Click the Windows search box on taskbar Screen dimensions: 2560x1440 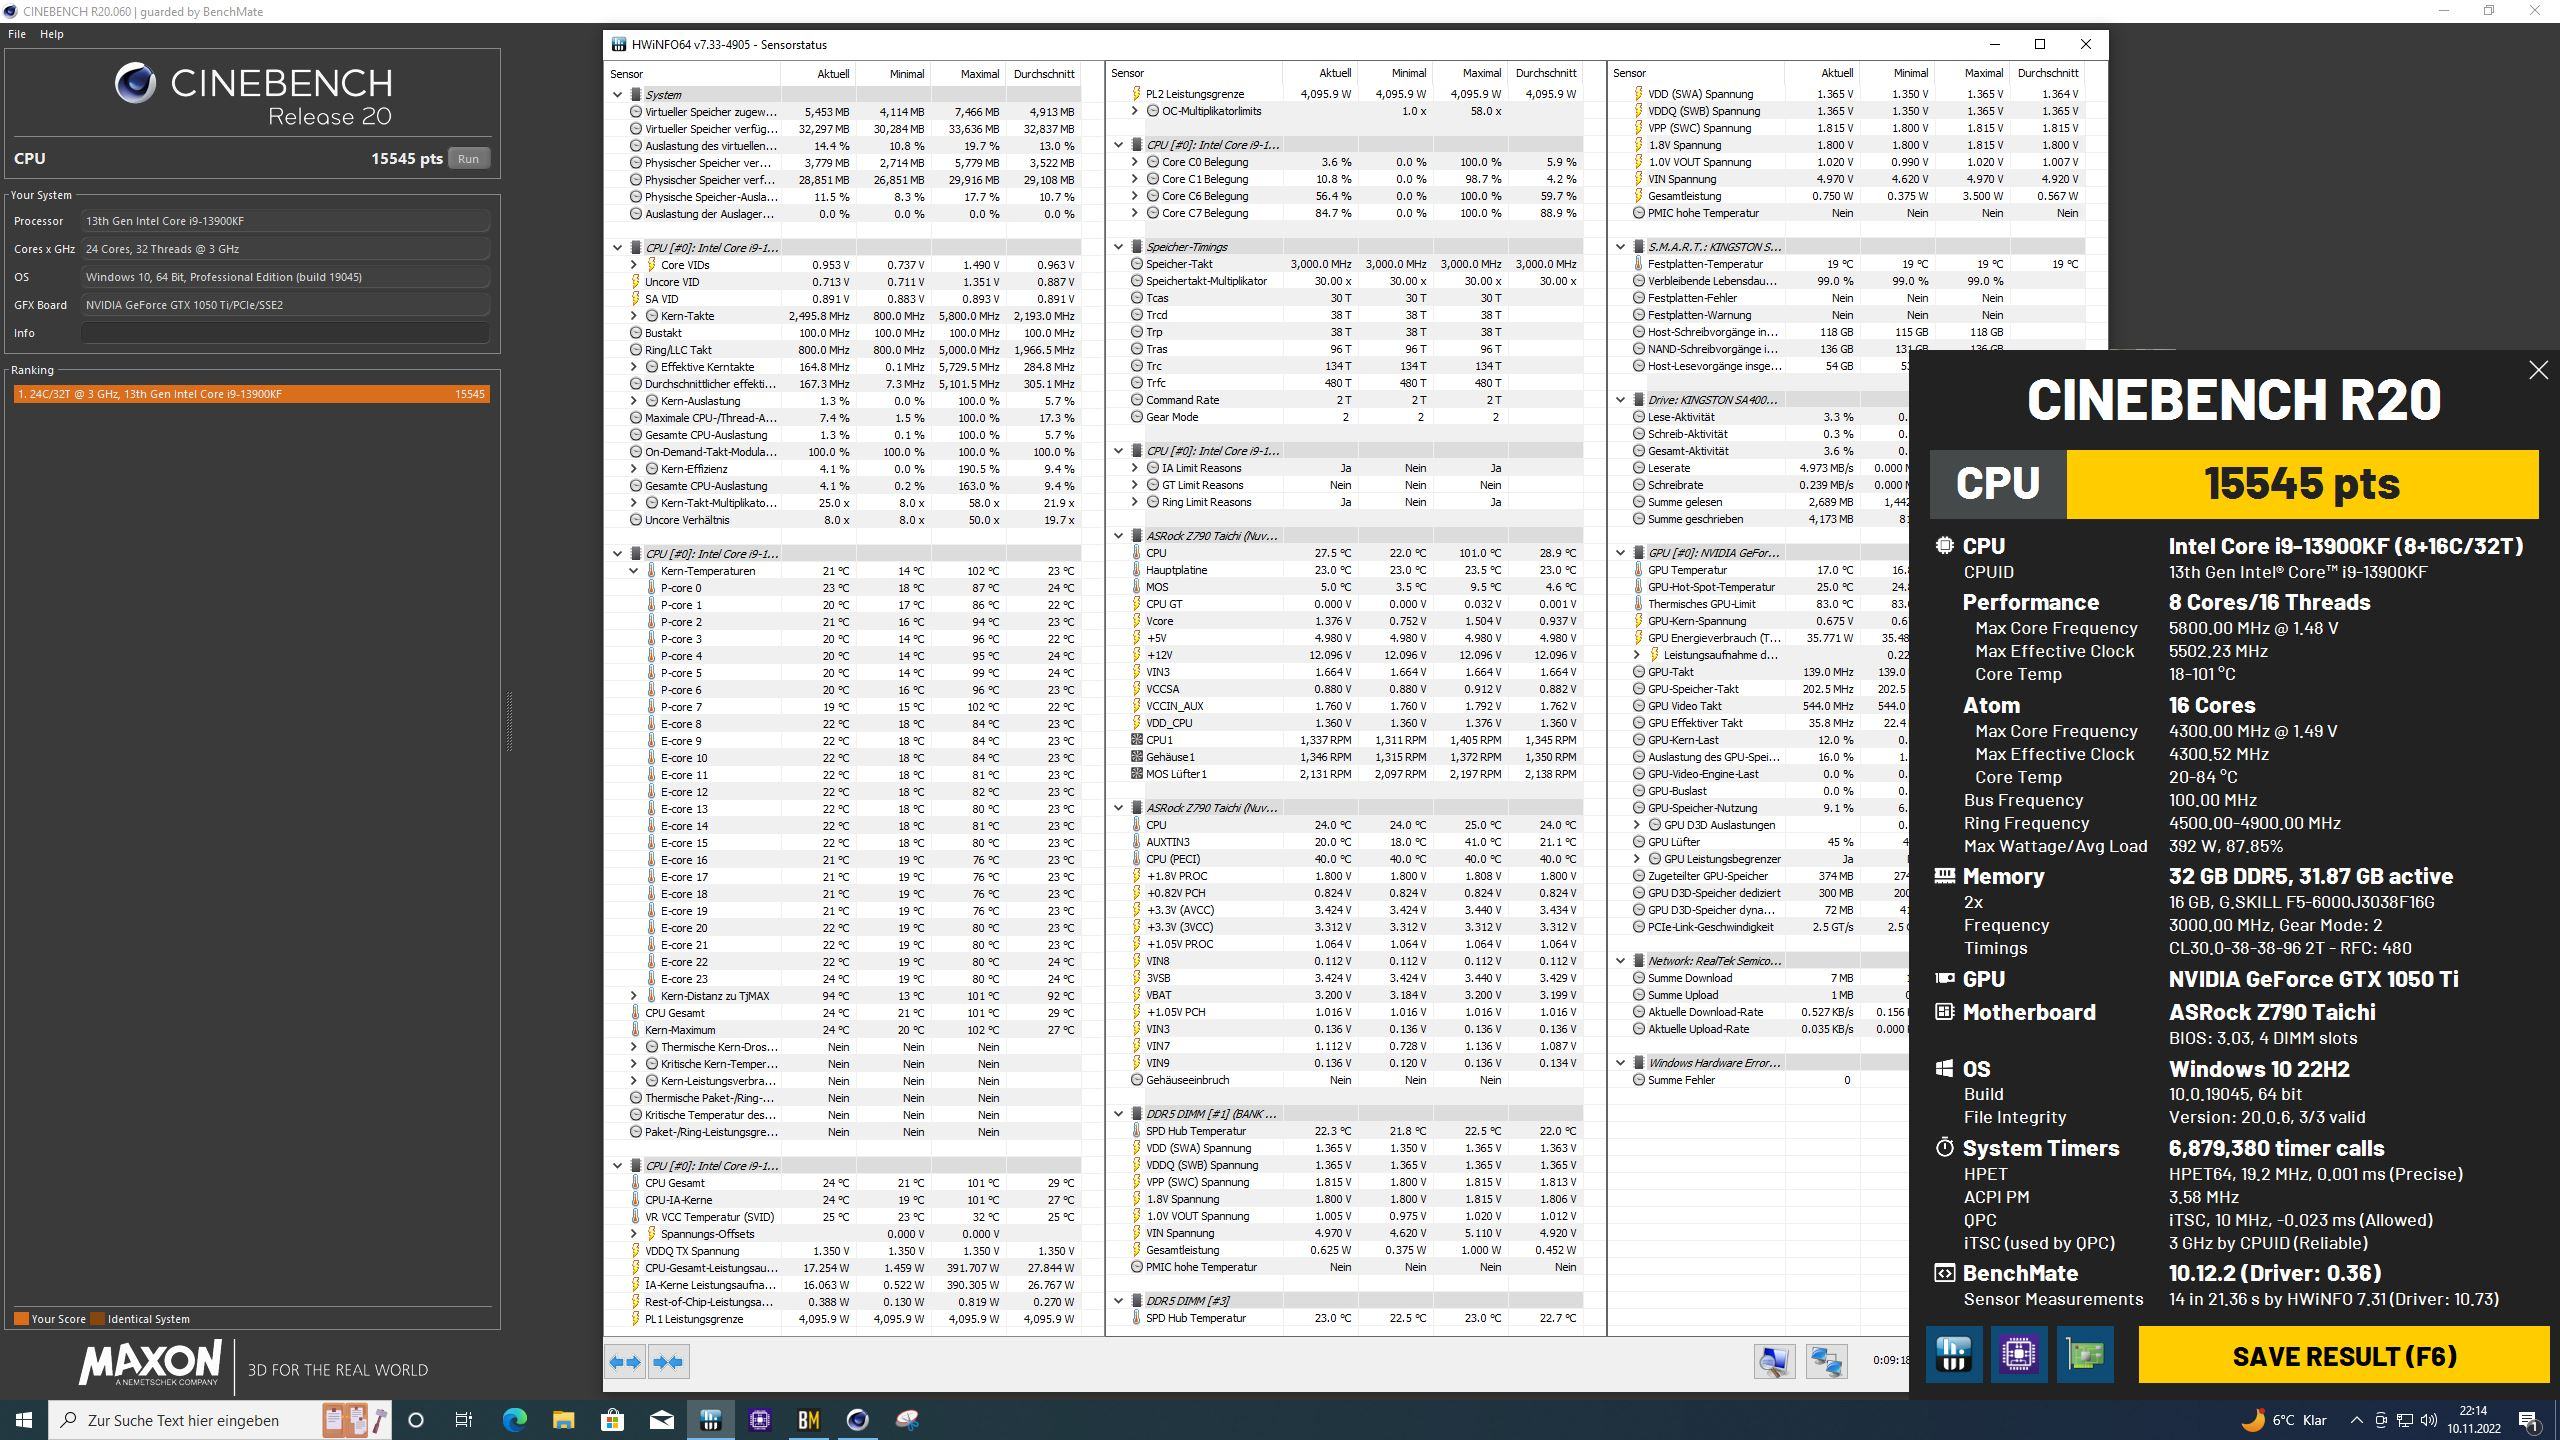[x=220, y=1420]
